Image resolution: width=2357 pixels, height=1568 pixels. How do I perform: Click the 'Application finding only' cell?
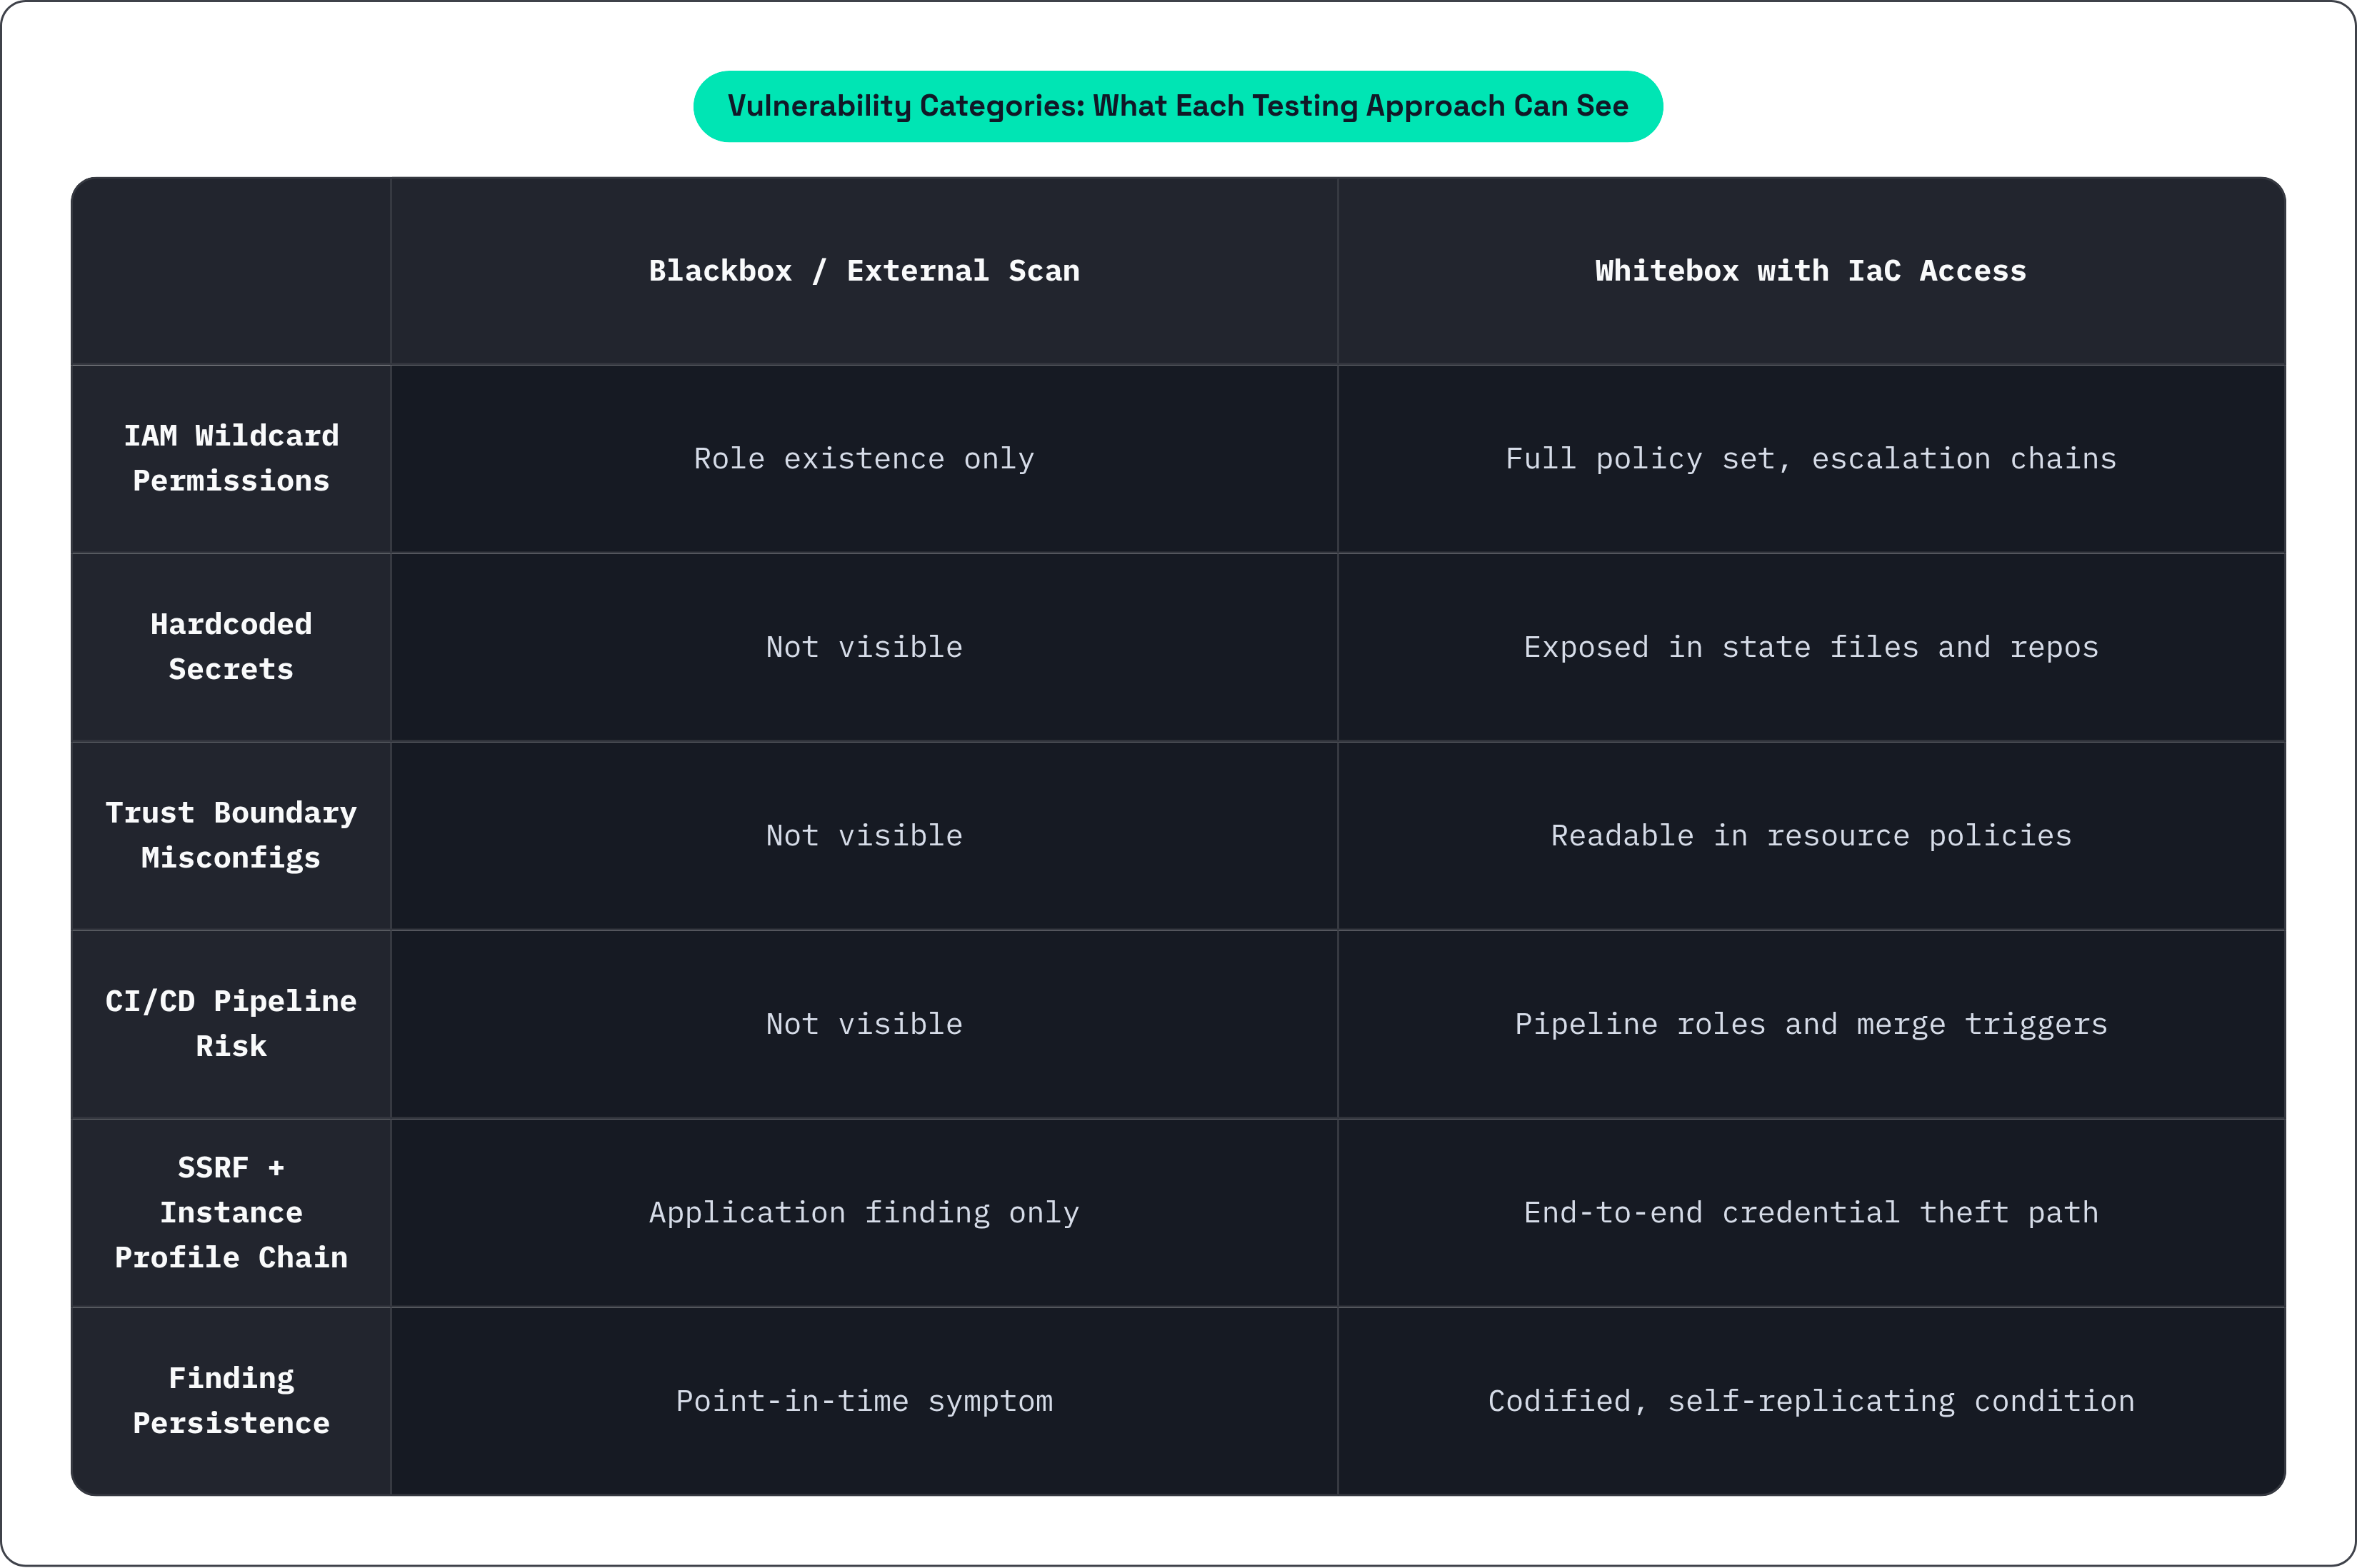coord(864,1213)
